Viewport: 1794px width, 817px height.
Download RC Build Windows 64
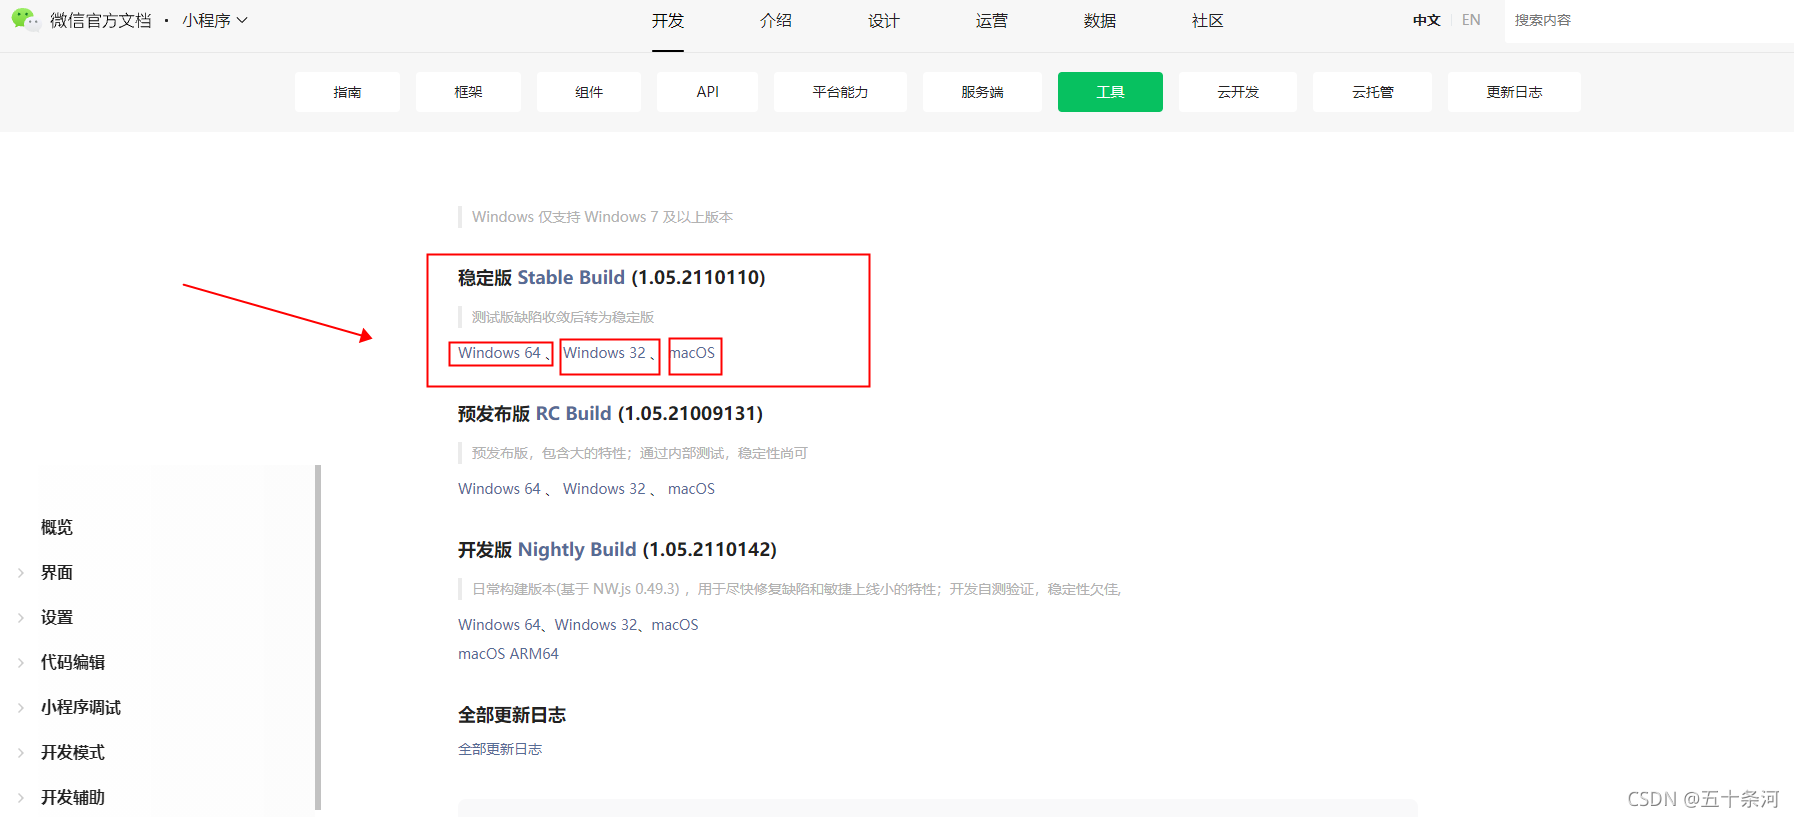[499, 489]
